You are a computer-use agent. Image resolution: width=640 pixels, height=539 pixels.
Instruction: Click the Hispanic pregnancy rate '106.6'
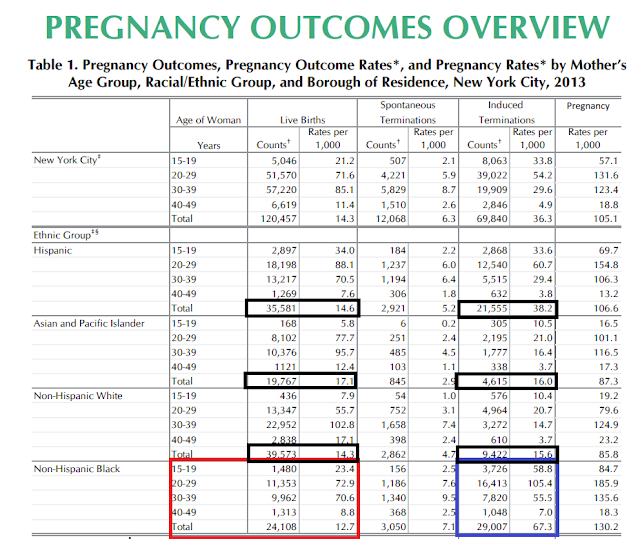pyautogui.click(x=606, y=308)
